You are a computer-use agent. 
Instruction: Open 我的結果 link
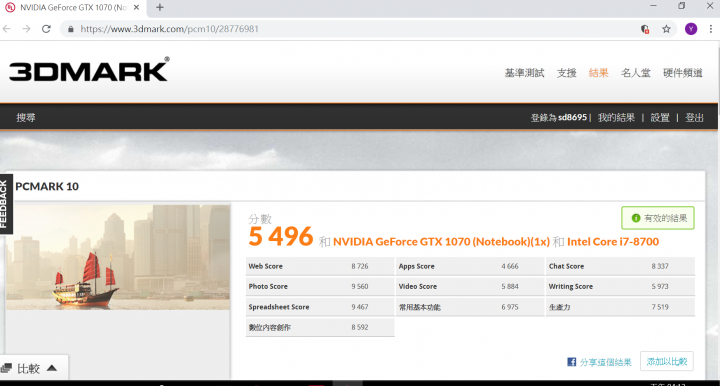(x=616, y=117)
